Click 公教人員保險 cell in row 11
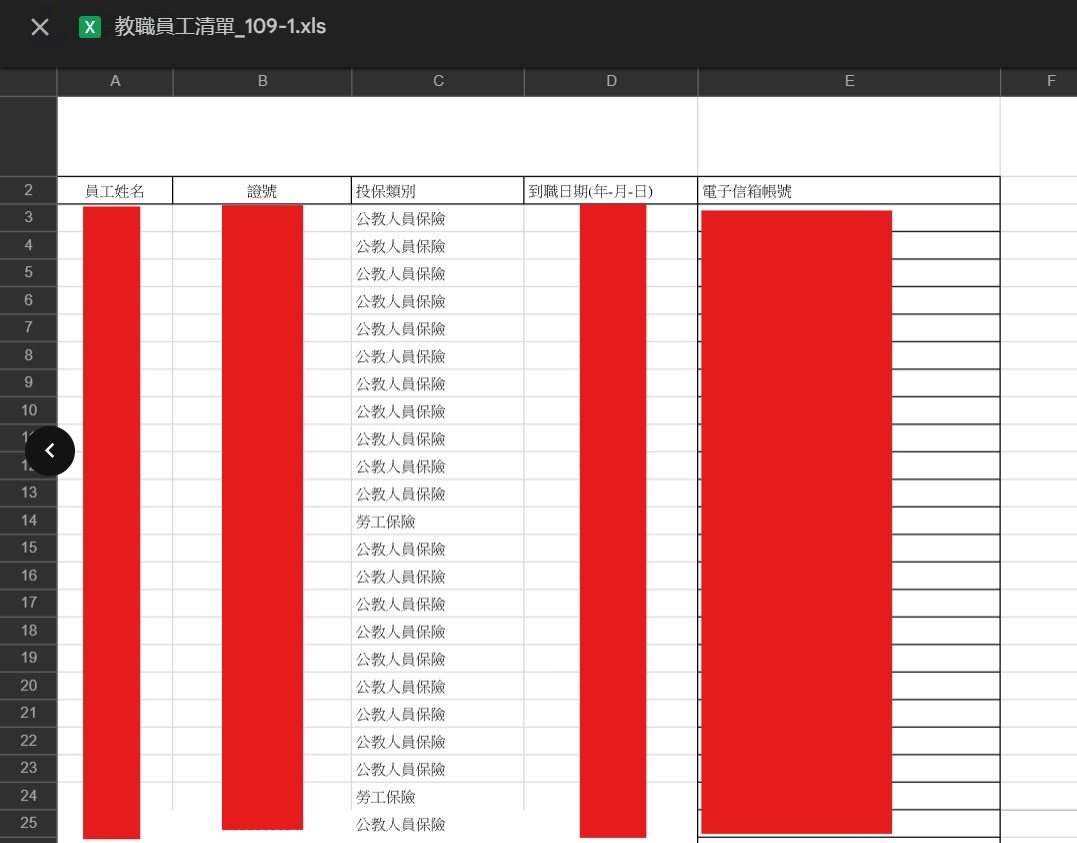The image size is (1077, 843). [x=438, y=438]
